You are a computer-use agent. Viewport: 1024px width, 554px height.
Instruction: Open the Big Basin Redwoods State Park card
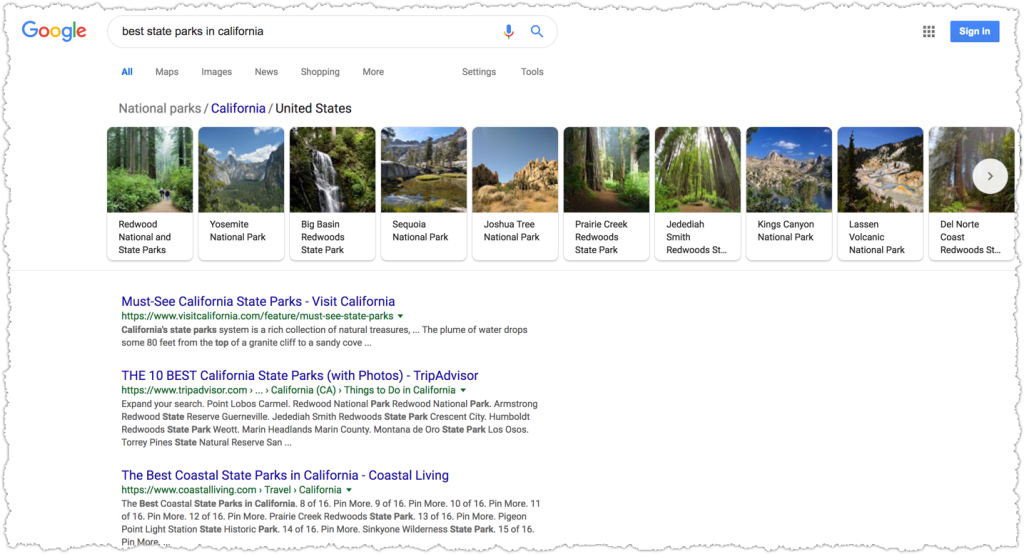click(x=332, y=193)
